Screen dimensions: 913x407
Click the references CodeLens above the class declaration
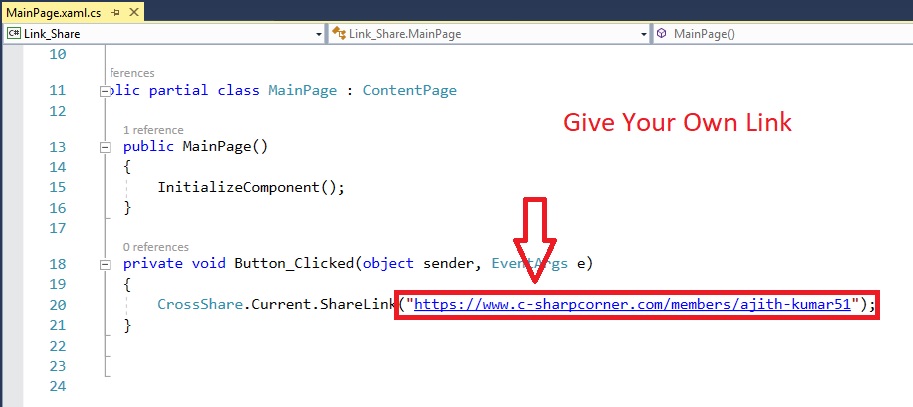132,73
